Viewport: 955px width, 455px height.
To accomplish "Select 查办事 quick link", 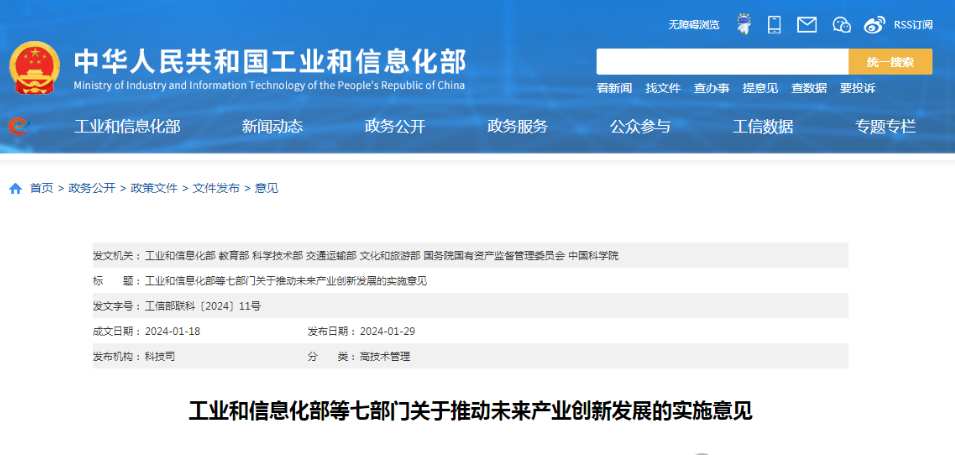I will tap(711, 88).
